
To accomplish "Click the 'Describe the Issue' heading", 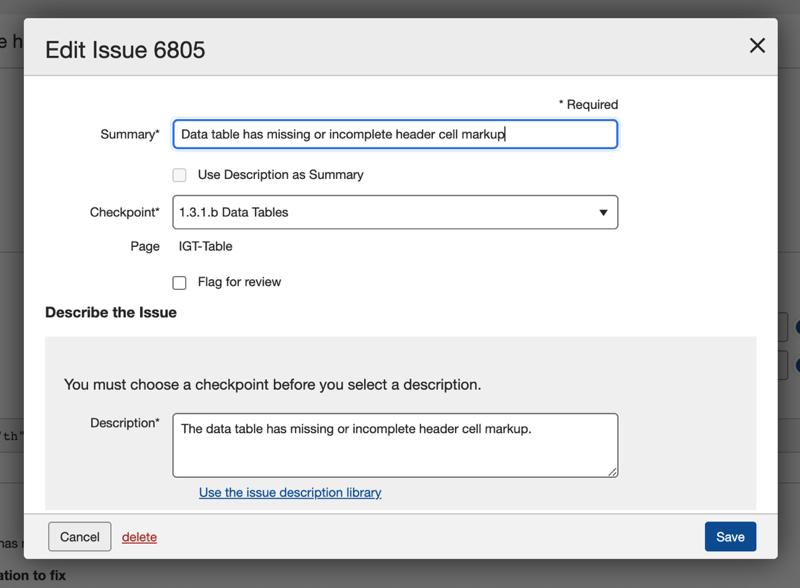I will coord(111,312).
